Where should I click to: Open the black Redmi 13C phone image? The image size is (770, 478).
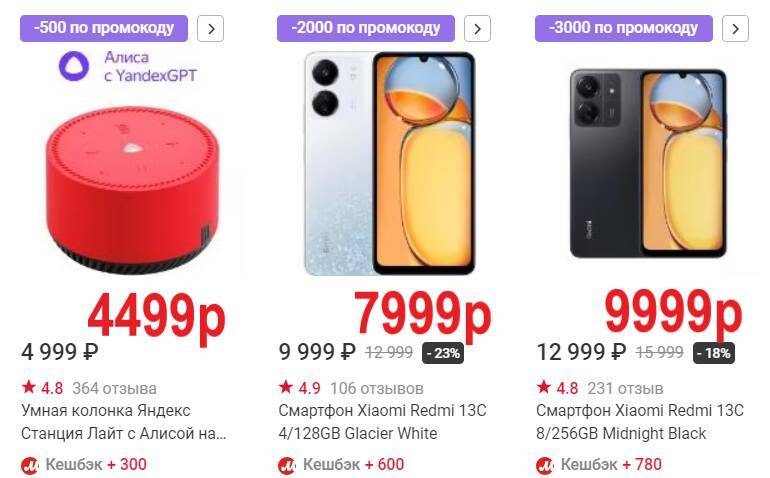648,163
